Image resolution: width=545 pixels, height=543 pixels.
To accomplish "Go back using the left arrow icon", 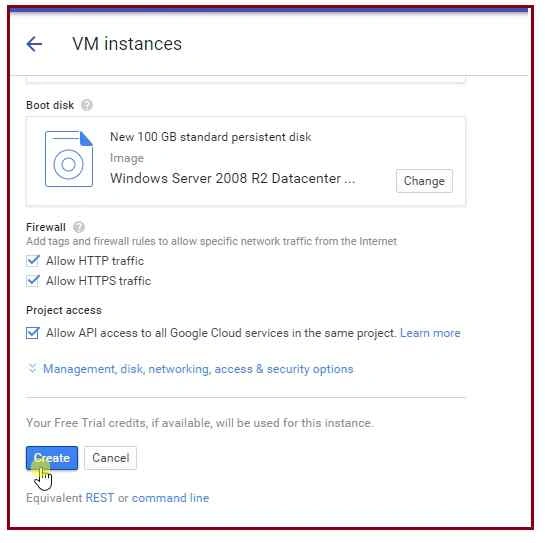I will (x=34, y=44).
